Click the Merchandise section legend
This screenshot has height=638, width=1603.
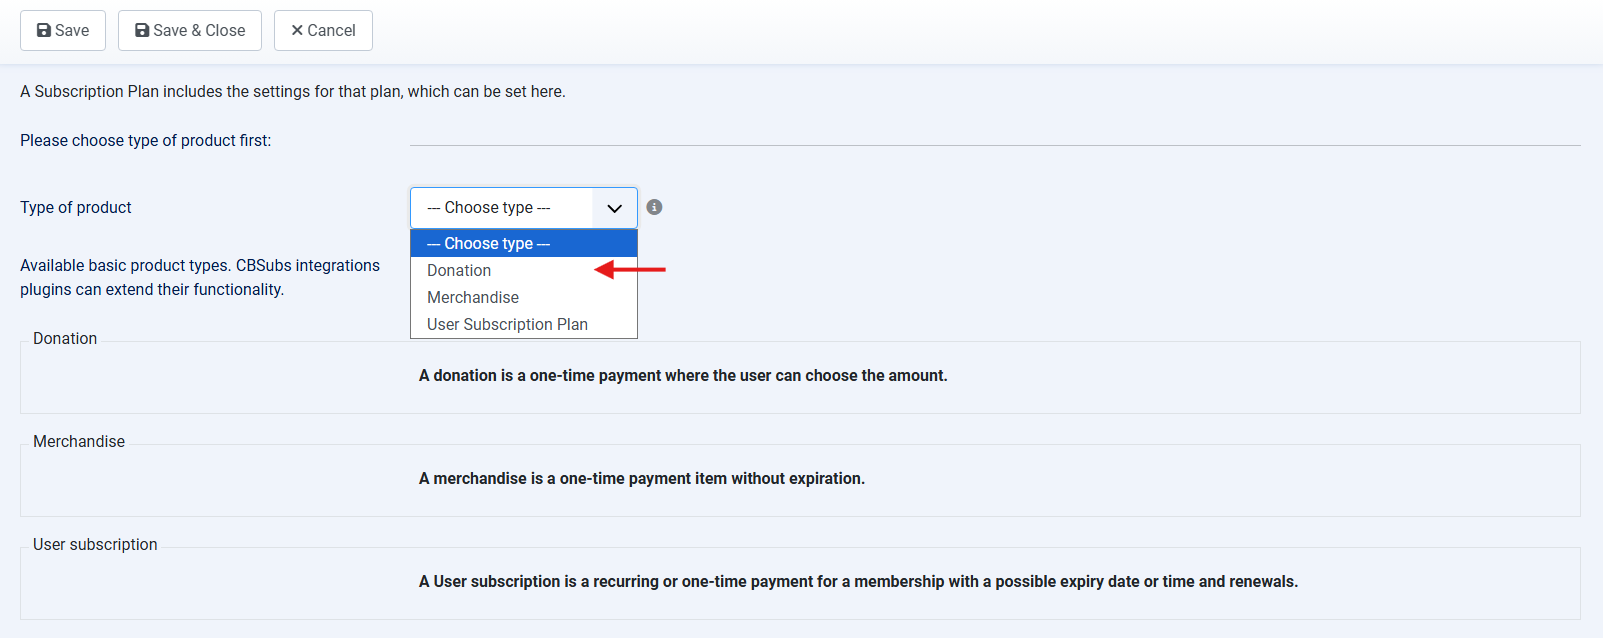pyautogui.click(x=79, y=441)
